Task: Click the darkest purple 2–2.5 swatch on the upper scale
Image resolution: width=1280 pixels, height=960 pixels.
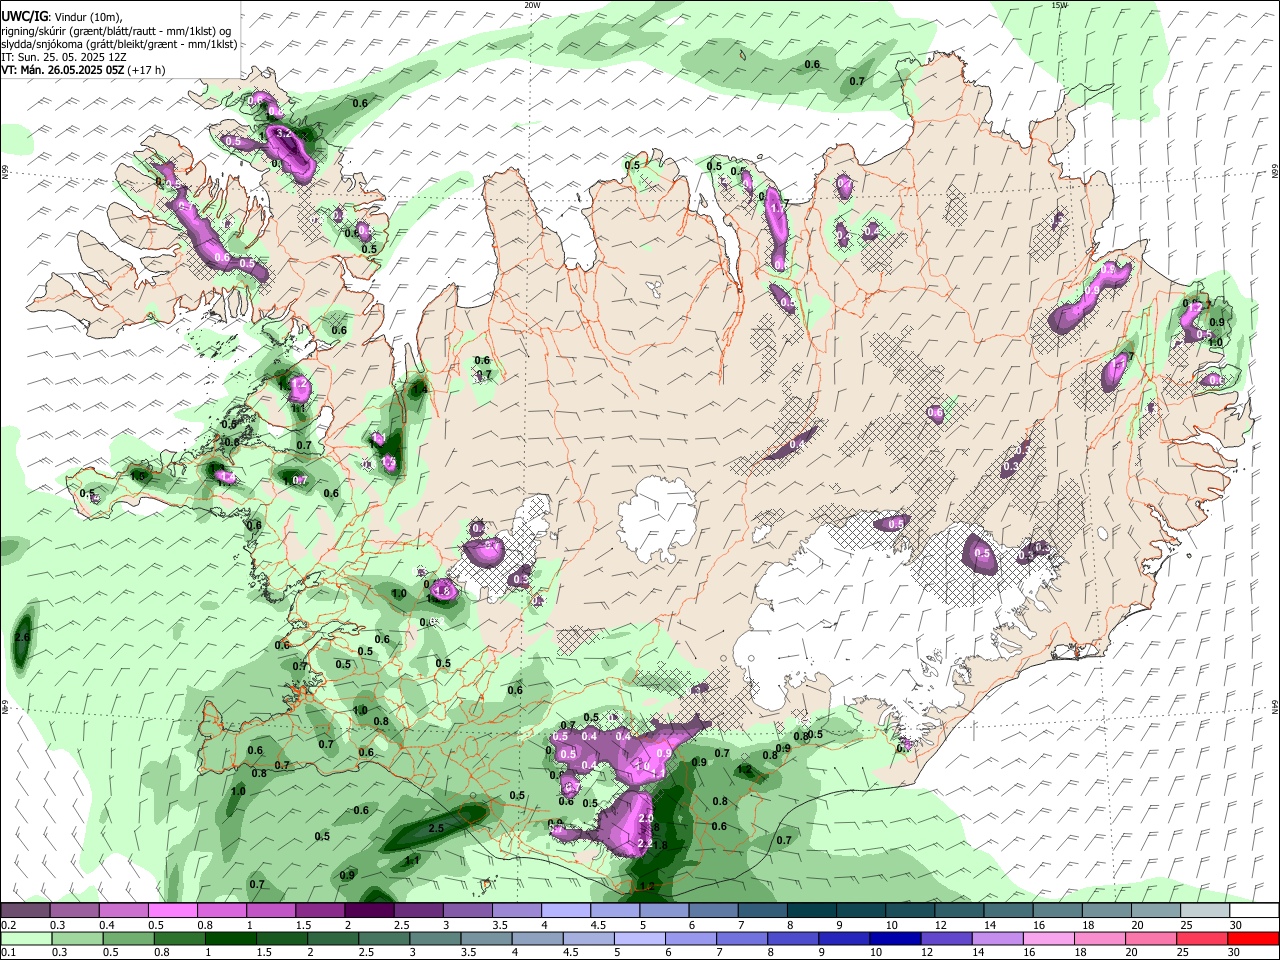Action: tap(369, 911)
